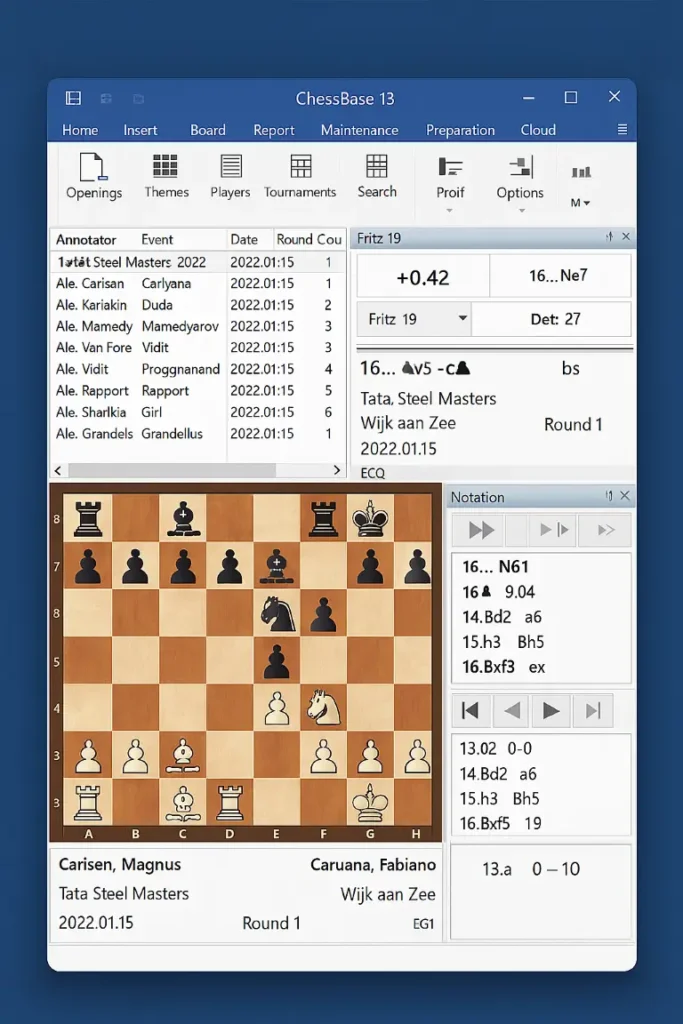Select the Ale. Kariakin Duda row

coord(198,305)
